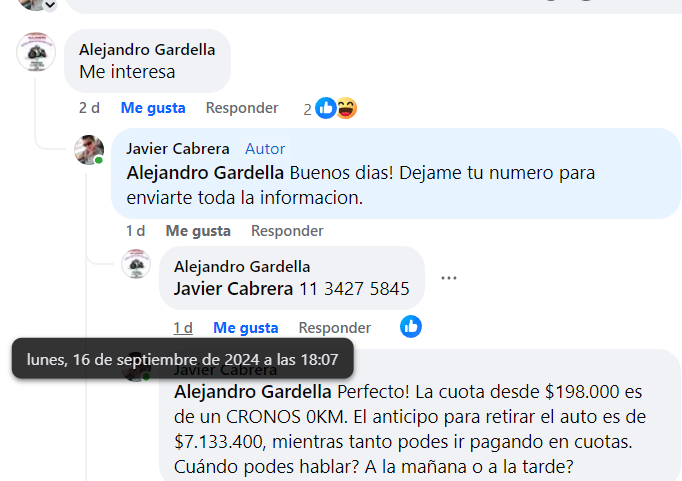The image size is (682, 481).
Task: Toggle Me gusta on Javier's 'Buenos dias' reply
Action: tap(198, 231)
